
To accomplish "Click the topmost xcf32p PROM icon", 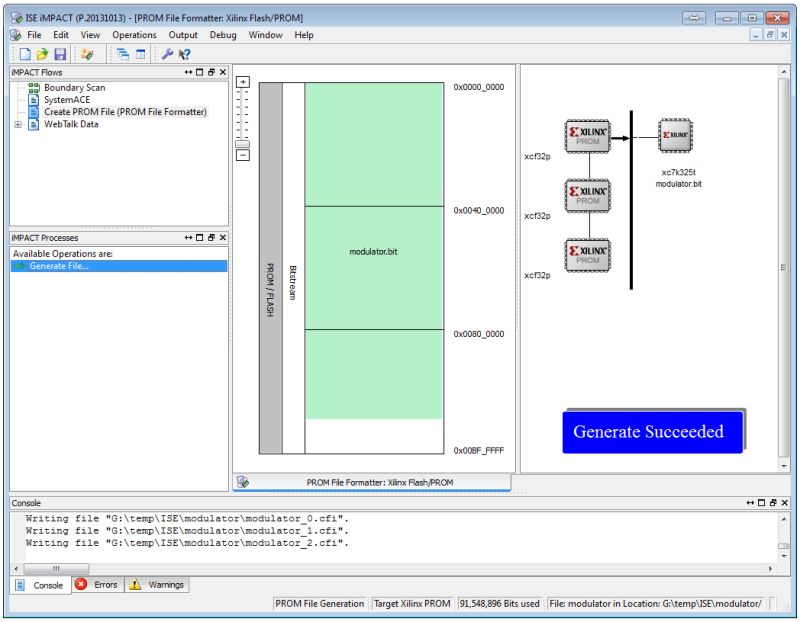I will (588, 135).
